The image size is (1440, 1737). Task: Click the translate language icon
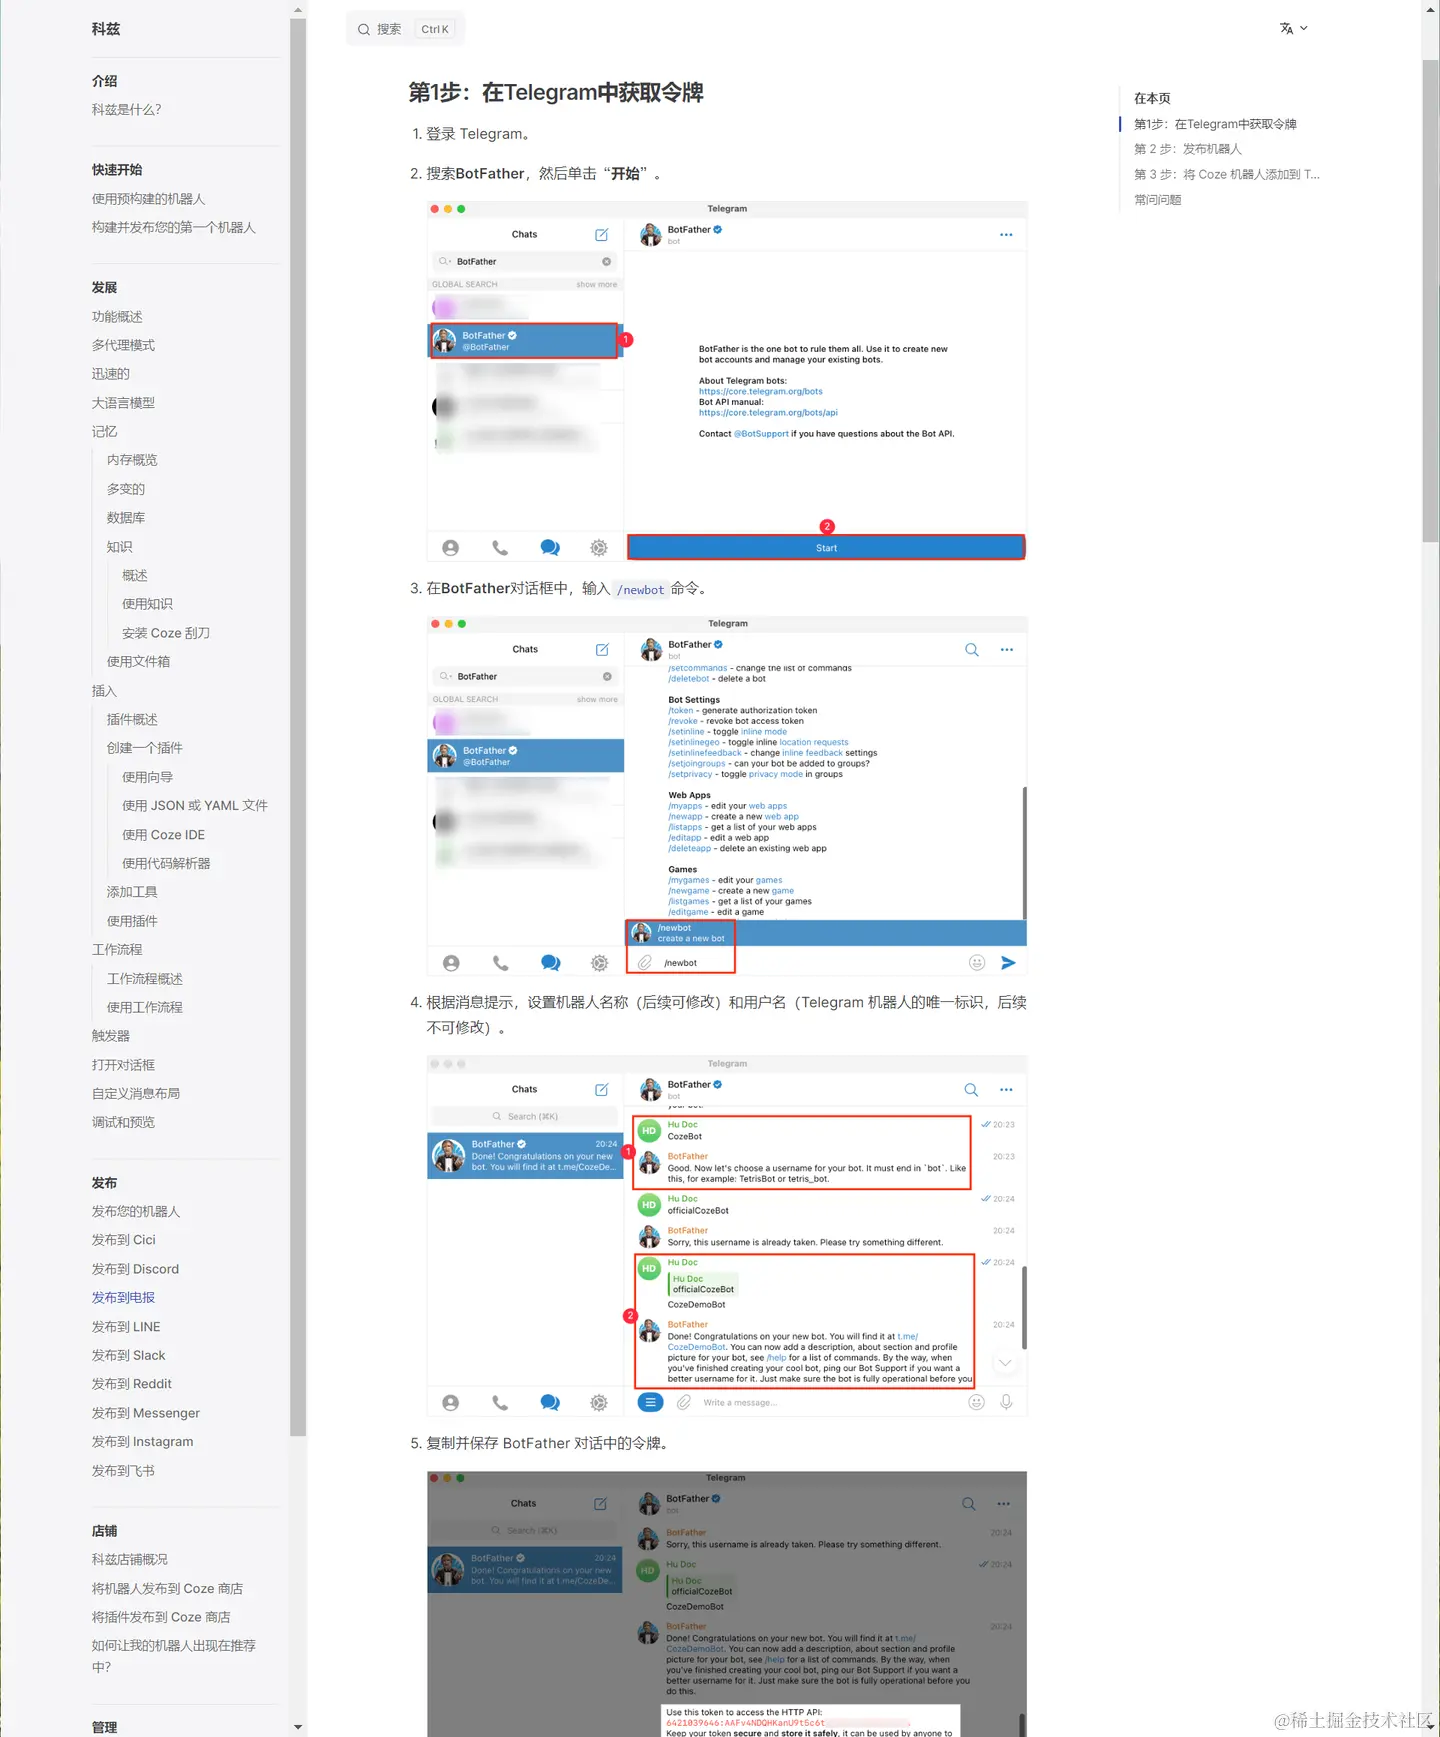[x=1287, y=29]
